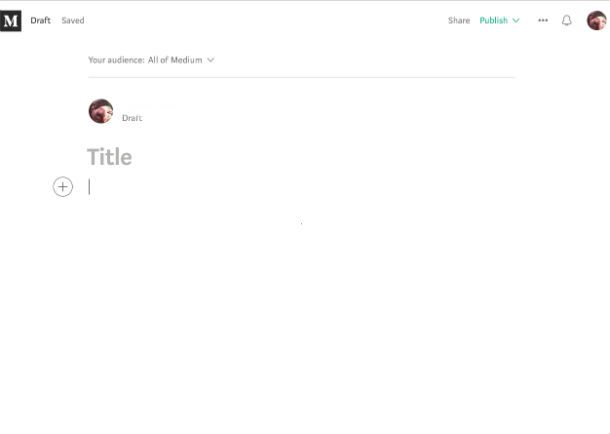Expand the chevron next to Publish
The width and height of the screenshot is (610, 434).
[516, 20]
